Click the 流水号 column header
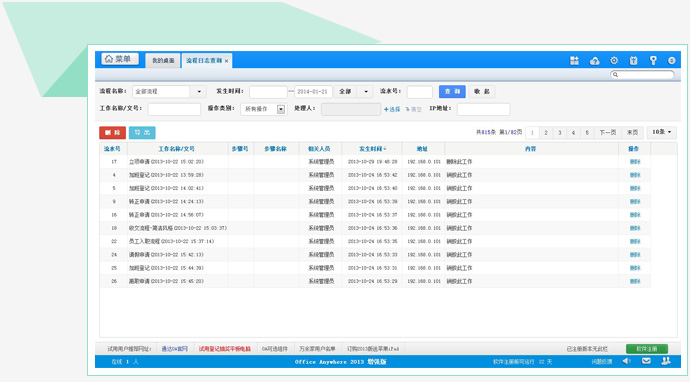This screenshot has height=382, width=690. tap(112, 149)
